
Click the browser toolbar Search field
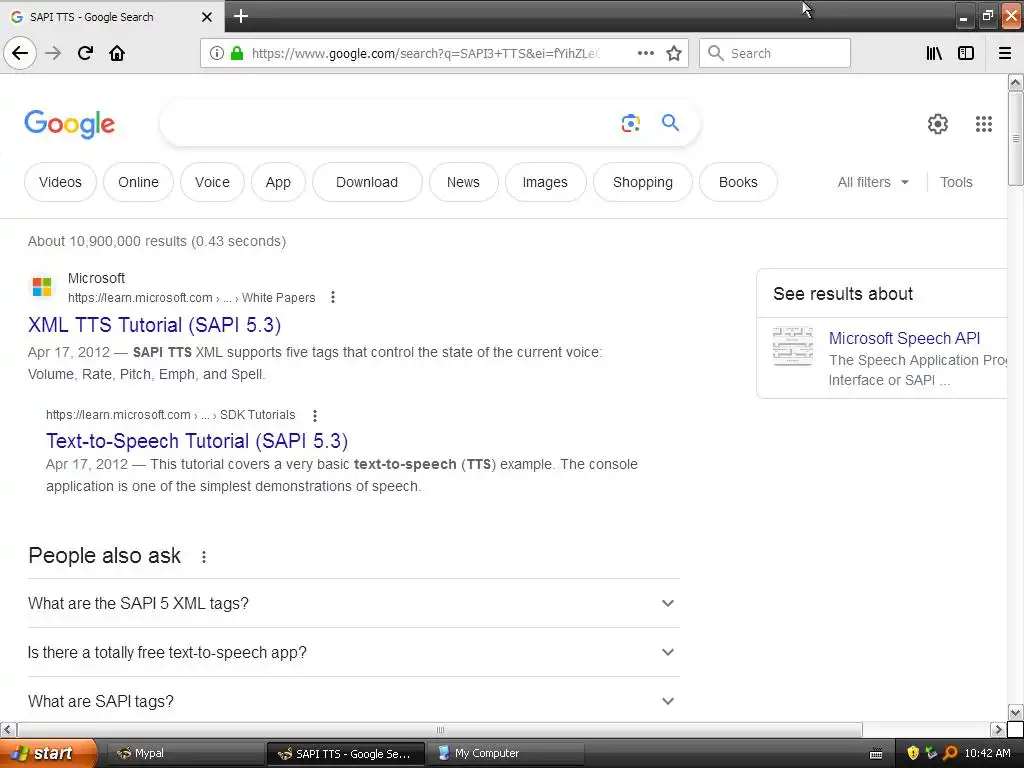[775, 53]
